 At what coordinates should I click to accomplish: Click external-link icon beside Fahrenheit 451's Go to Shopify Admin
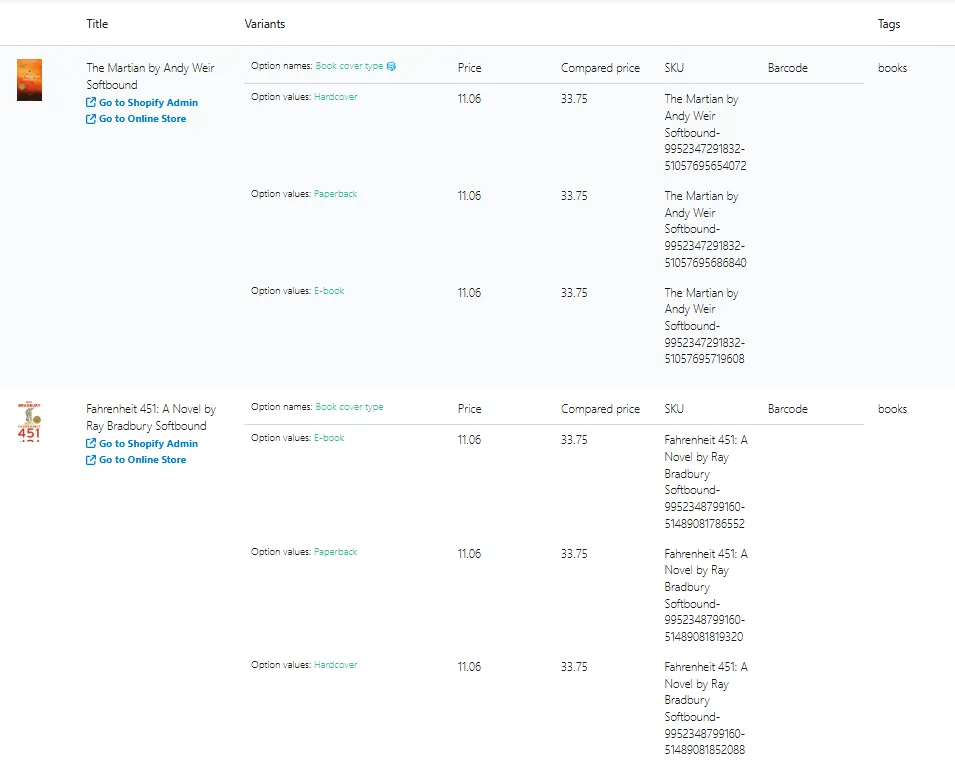91,443
